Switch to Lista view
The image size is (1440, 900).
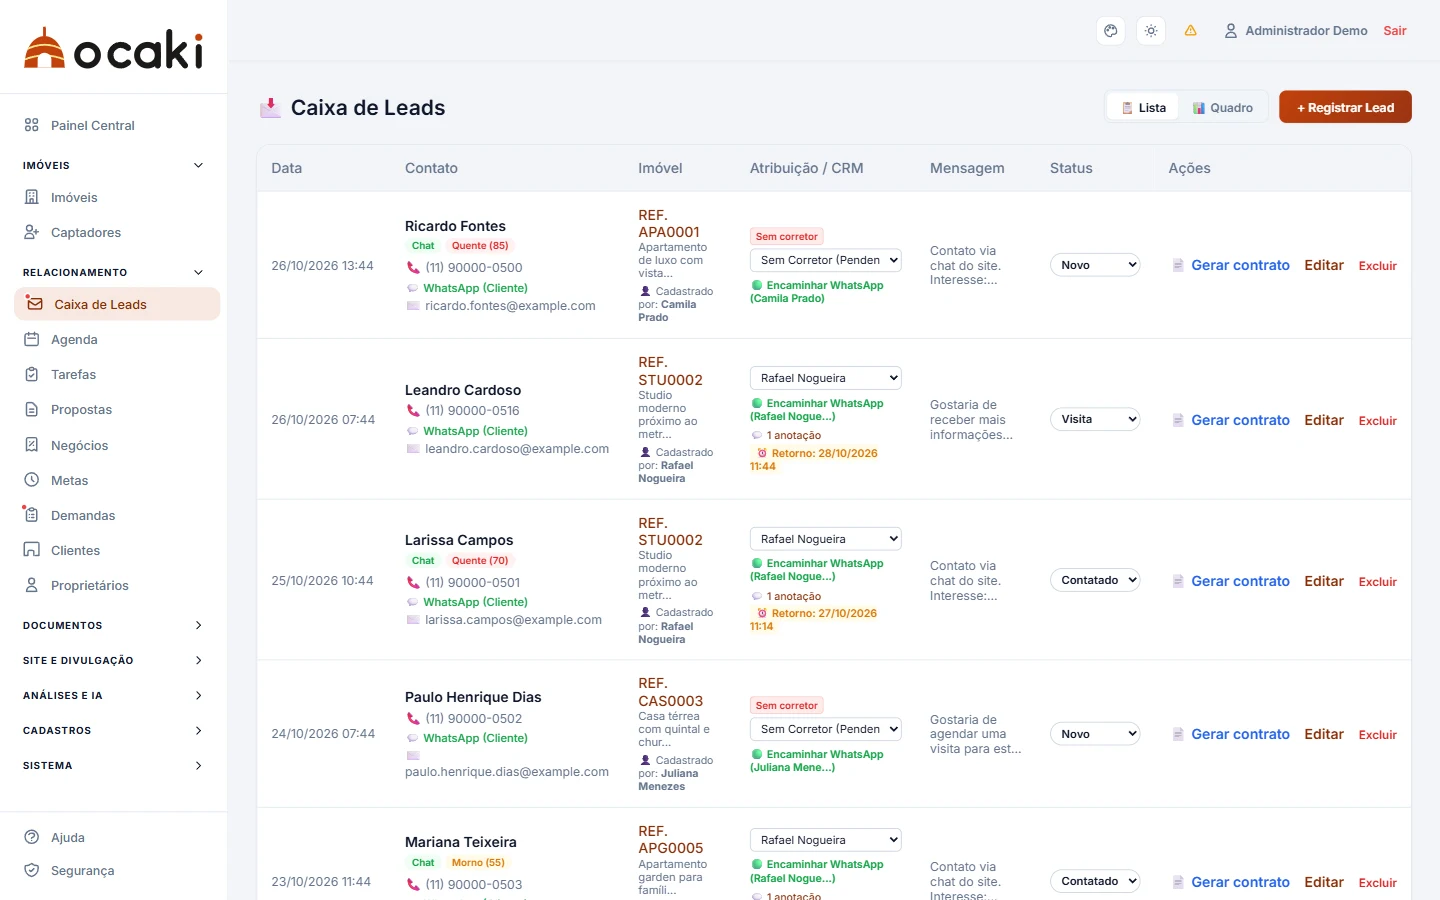point(1143,108)
